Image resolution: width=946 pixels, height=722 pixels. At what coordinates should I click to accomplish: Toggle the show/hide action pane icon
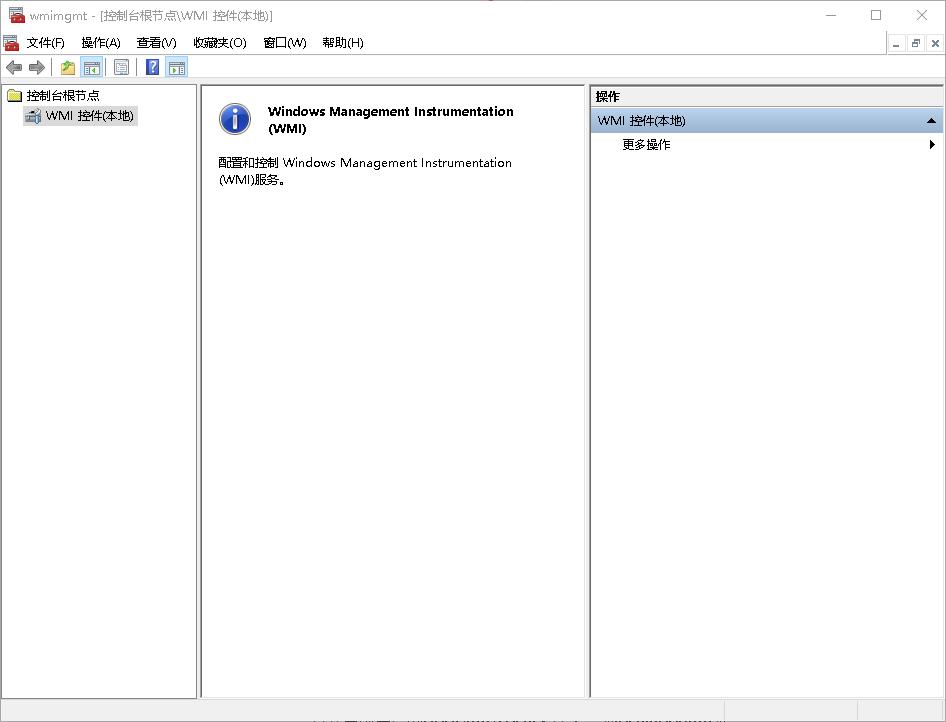tap(177, 68)
